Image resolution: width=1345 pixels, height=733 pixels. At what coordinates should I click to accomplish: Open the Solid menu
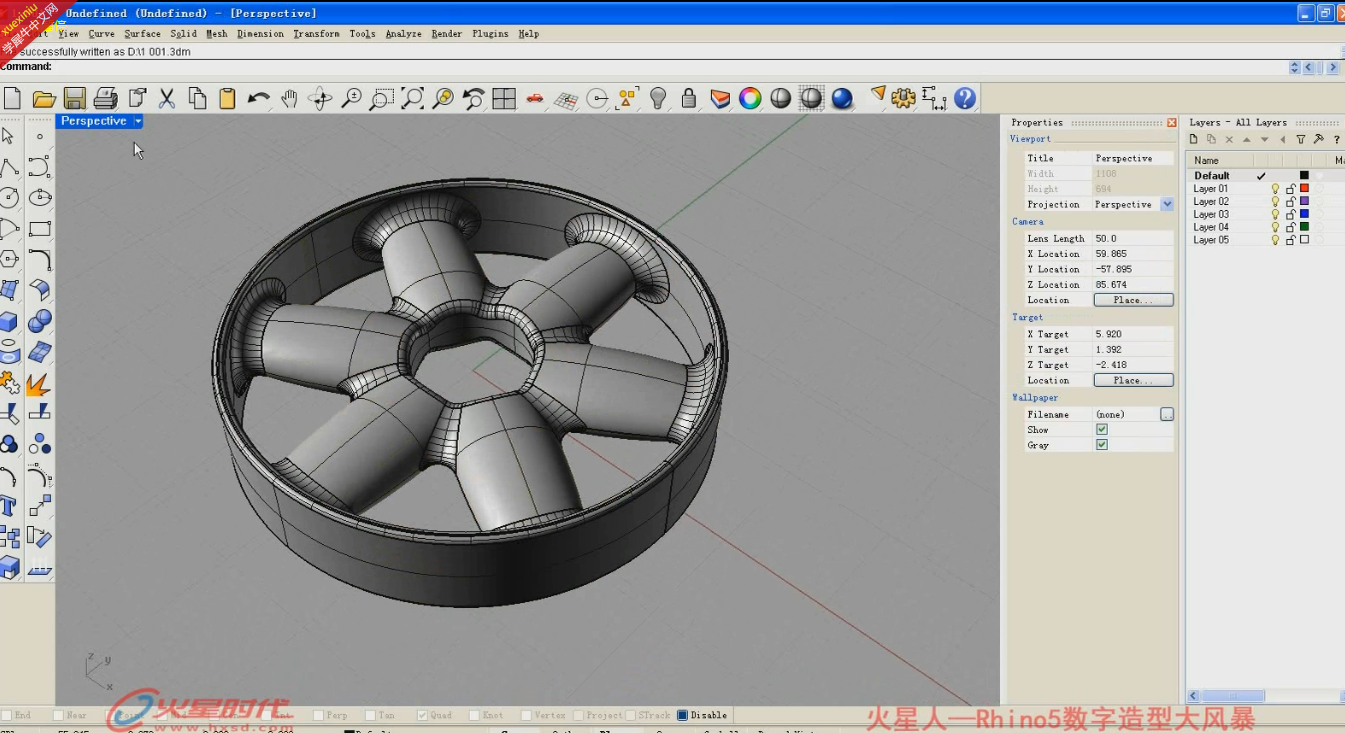[x=183, y=34]
